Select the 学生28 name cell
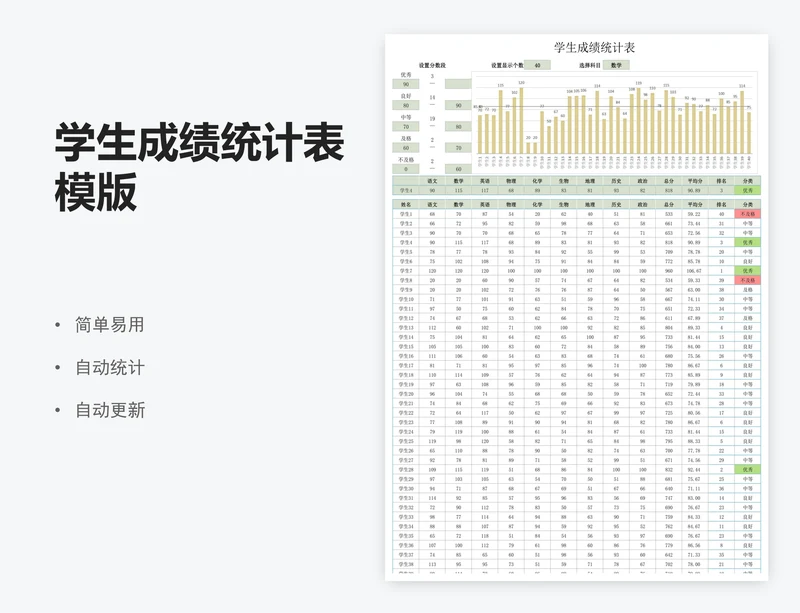This screenshot has height=613, width=800. pyautogui.click(x=406, y=470)
